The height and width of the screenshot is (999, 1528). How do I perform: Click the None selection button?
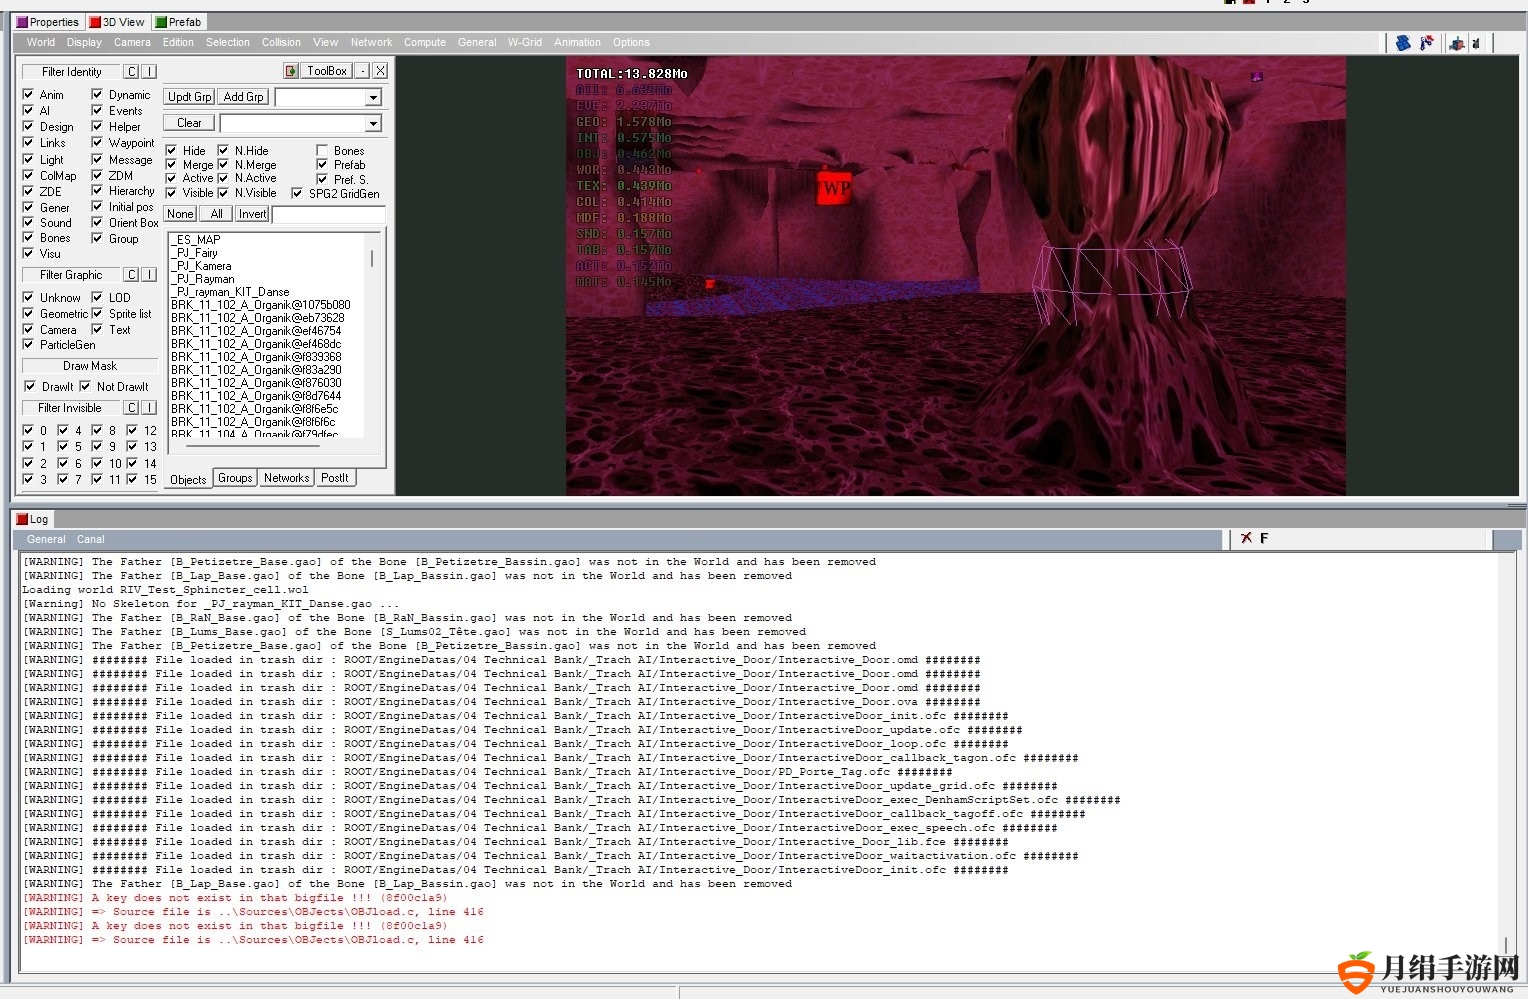[x=180, y=214]
